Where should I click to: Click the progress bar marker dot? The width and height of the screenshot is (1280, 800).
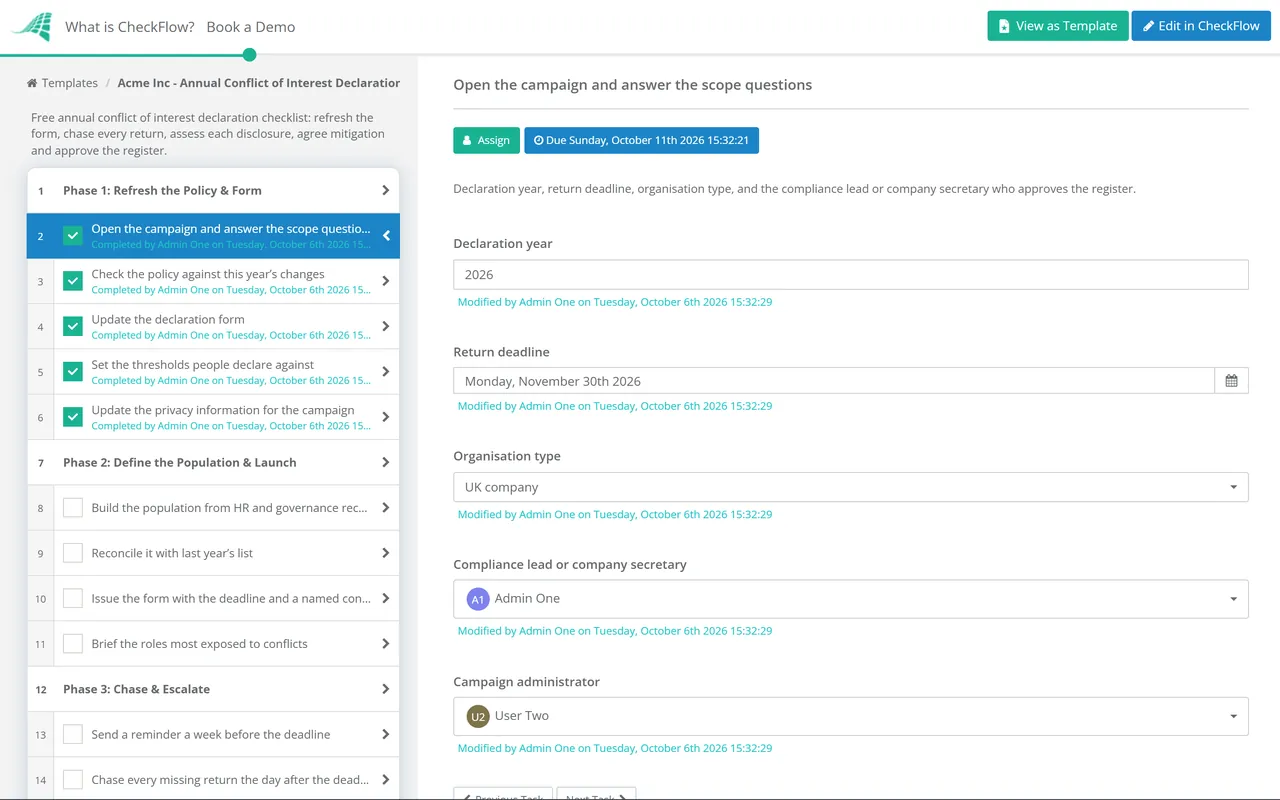pos(250,54)
